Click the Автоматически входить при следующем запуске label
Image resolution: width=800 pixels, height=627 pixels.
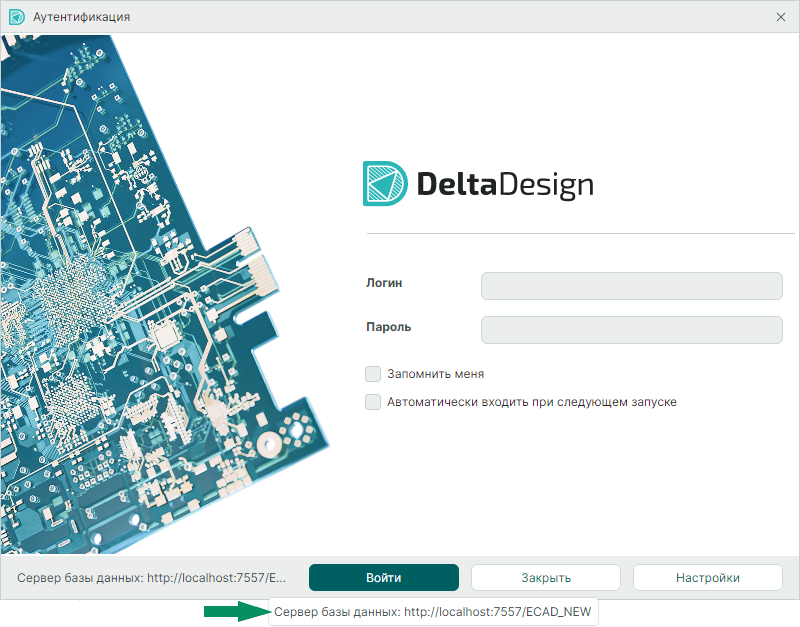tap(532, 402)
